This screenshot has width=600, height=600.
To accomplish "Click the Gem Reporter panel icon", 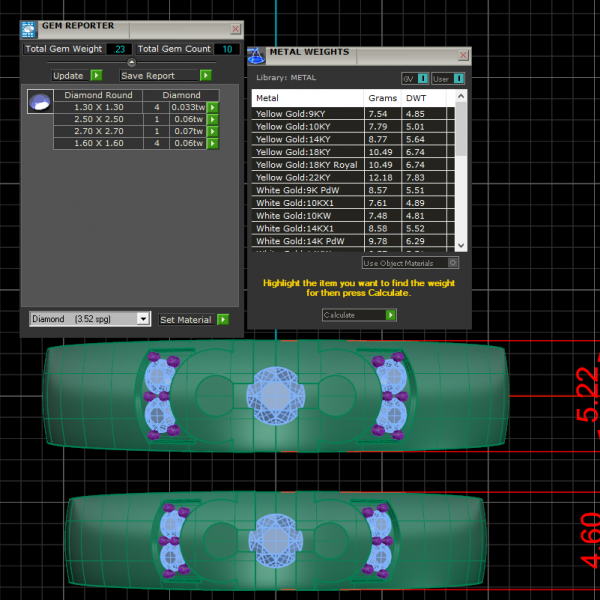I will point(28,28).
